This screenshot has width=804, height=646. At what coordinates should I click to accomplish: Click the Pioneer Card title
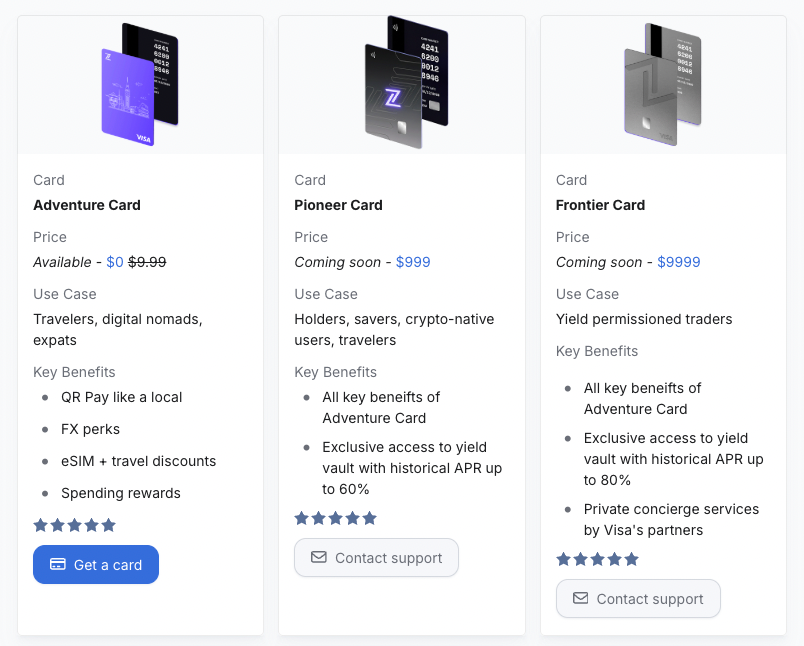(339, 205)
